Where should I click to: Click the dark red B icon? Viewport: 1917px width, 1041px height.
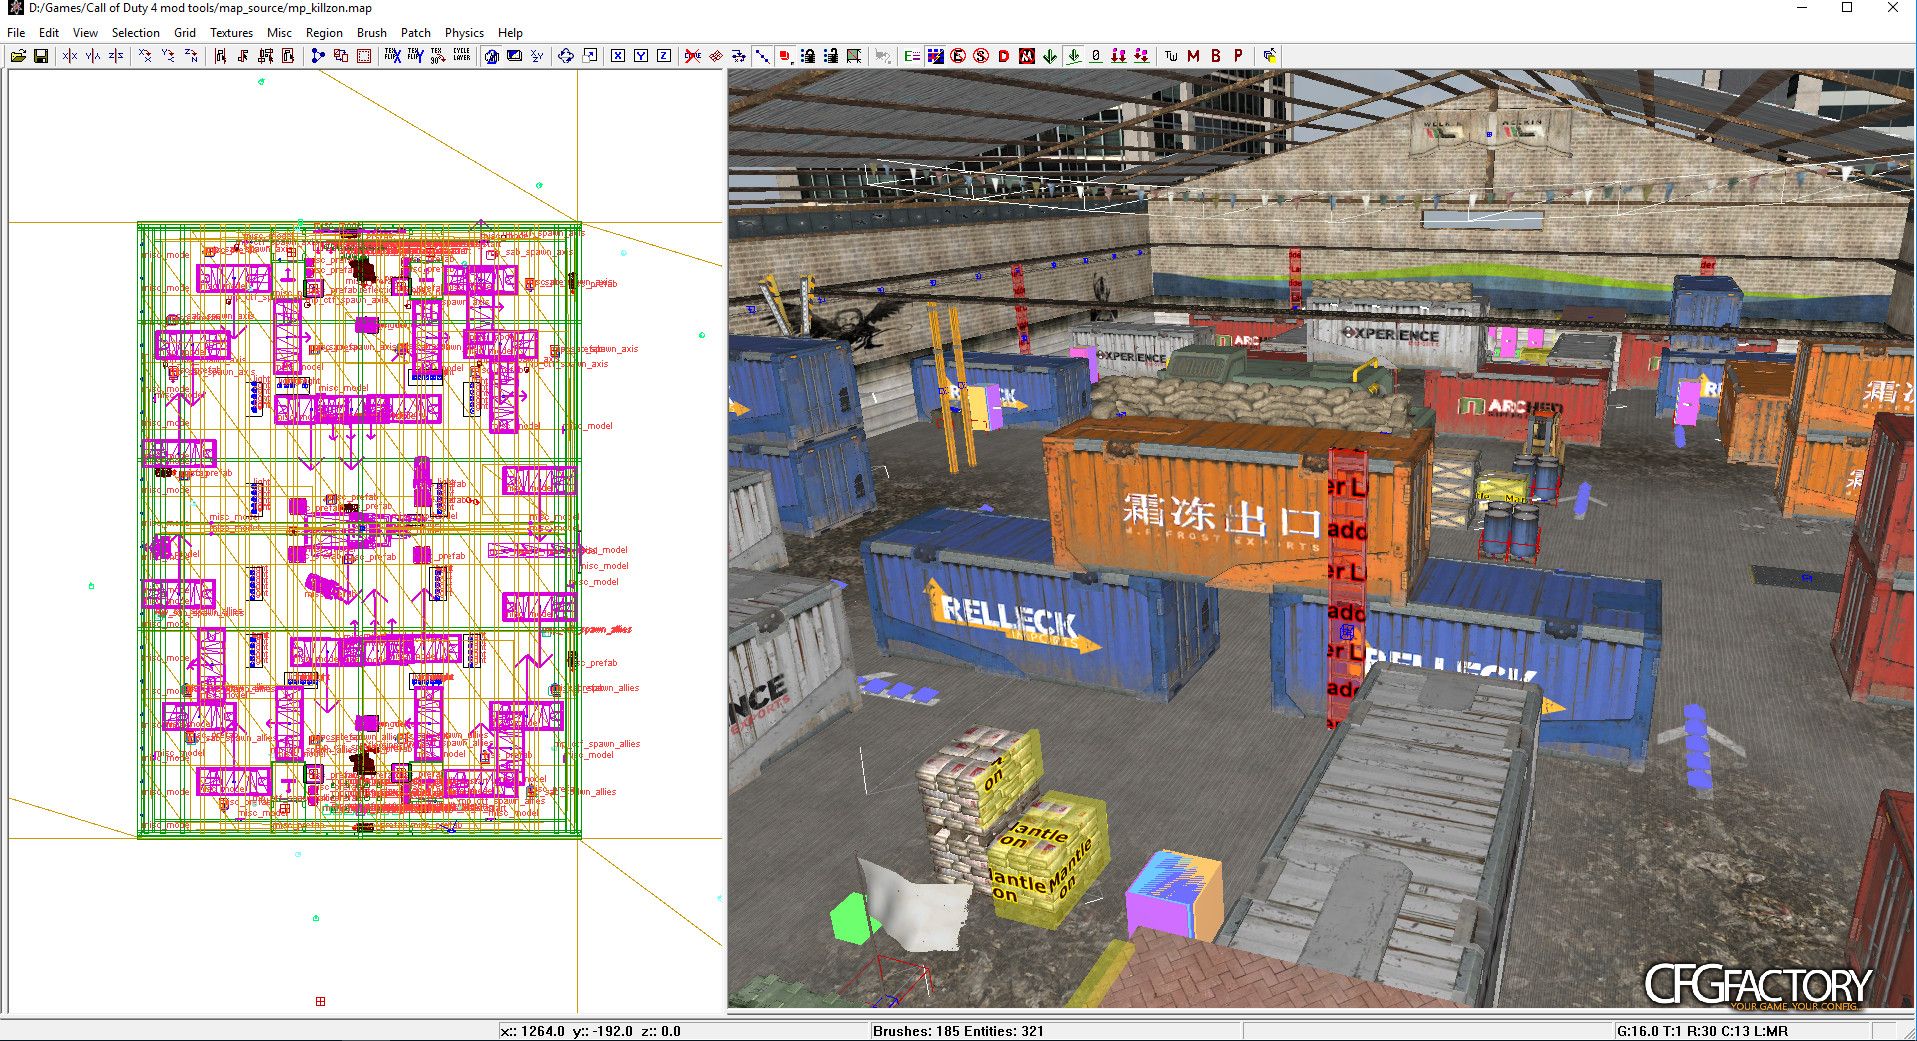click(1216, 56)
